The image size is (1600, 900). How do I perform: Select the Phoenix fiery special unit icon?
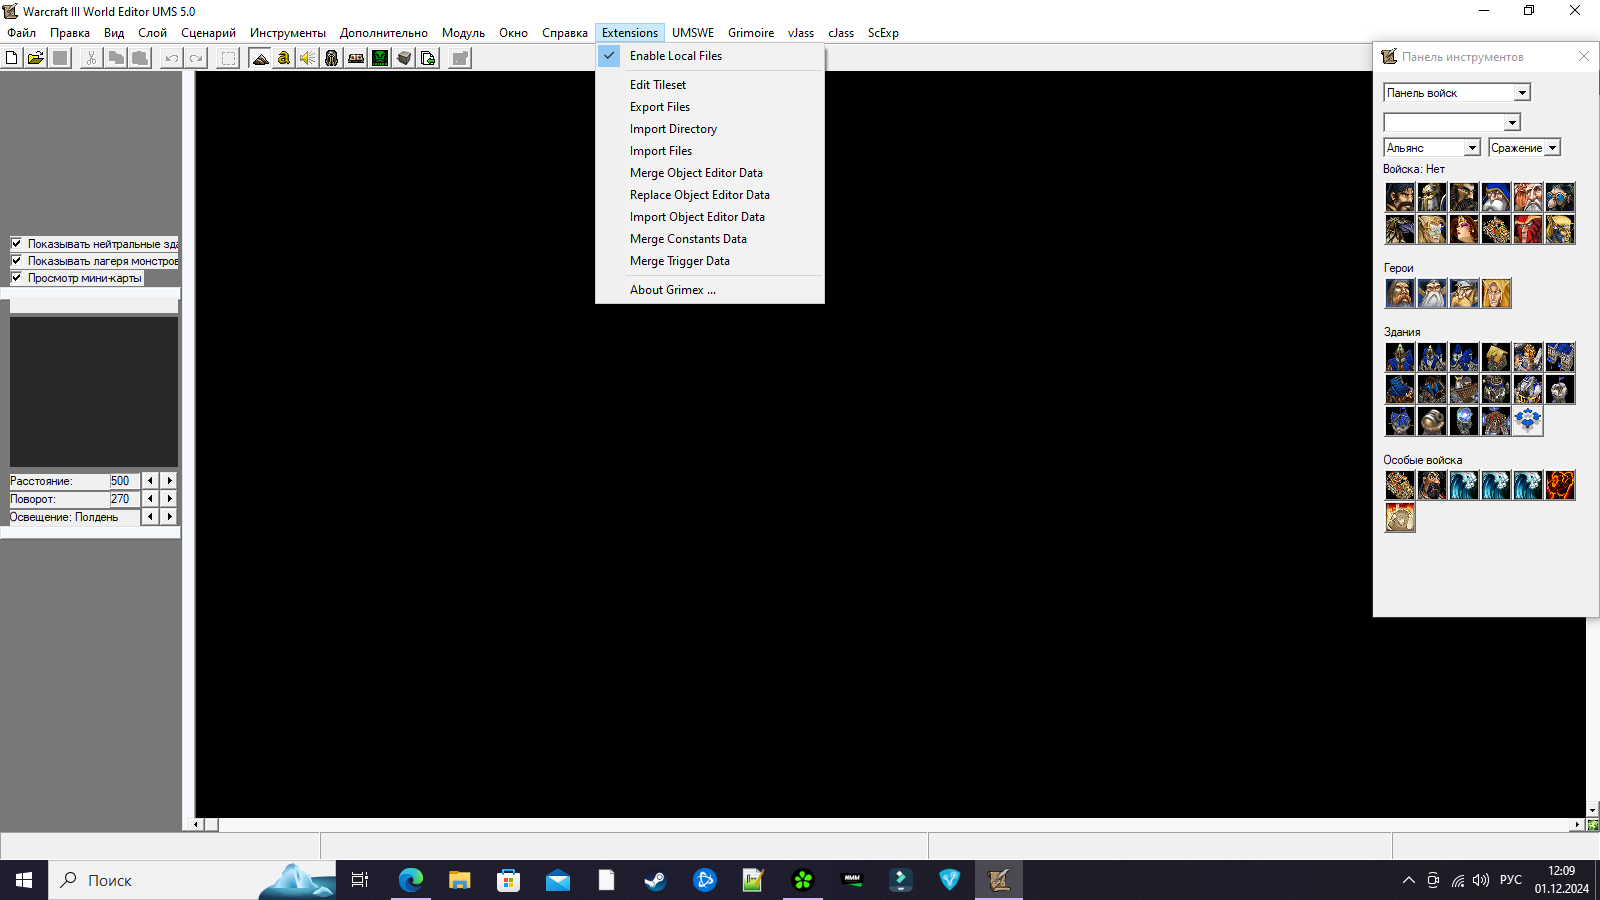pos(1560,485)
